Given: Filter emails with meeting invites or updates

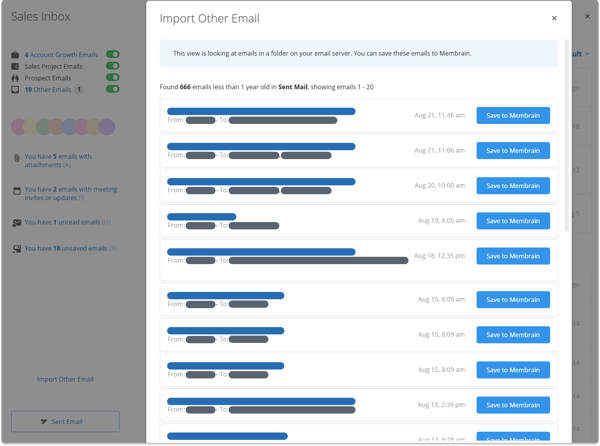Looking at the screenshot, I should coord(71,194).
